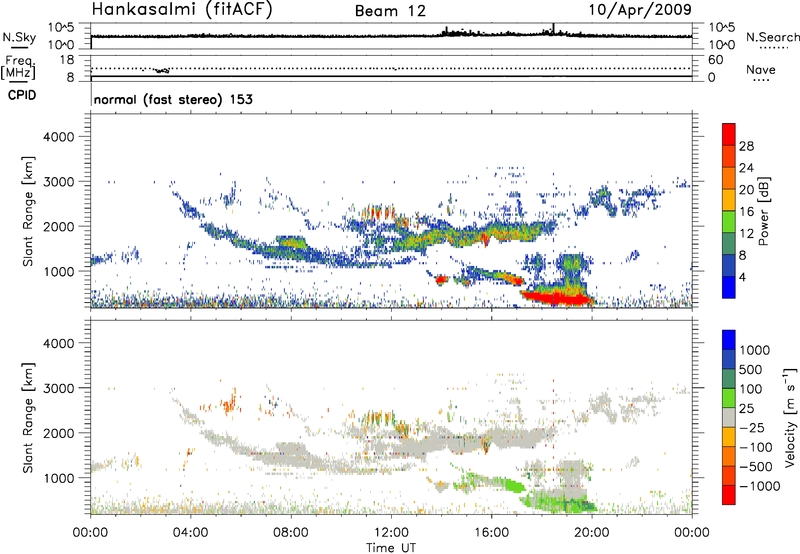The height and width of the screenshot is (554, 800).
Task: Select the Freq. [MHz] axis label
Action: pyautogui.click(x=18, y=68)
